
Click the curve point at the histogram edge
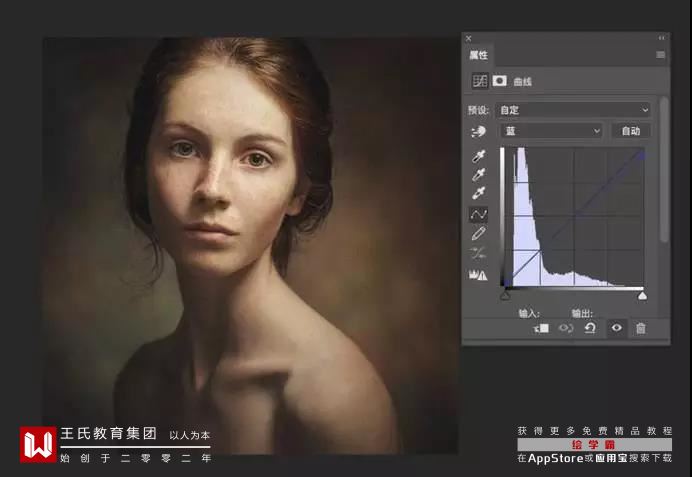pos(540,252)
